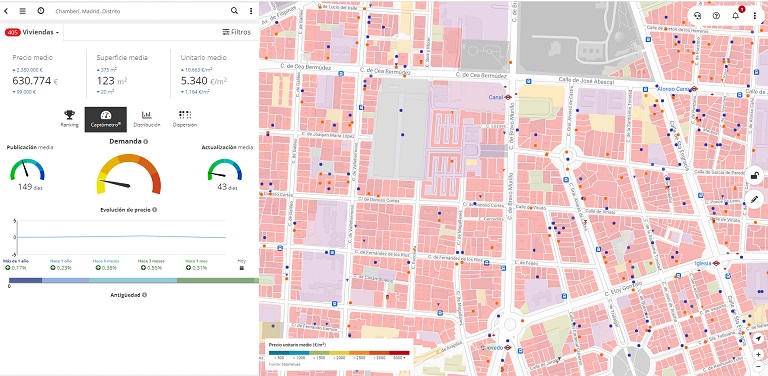This screenshot has width=768, height=376.
Task: Open notifications bell
Action: coord(736,16)
